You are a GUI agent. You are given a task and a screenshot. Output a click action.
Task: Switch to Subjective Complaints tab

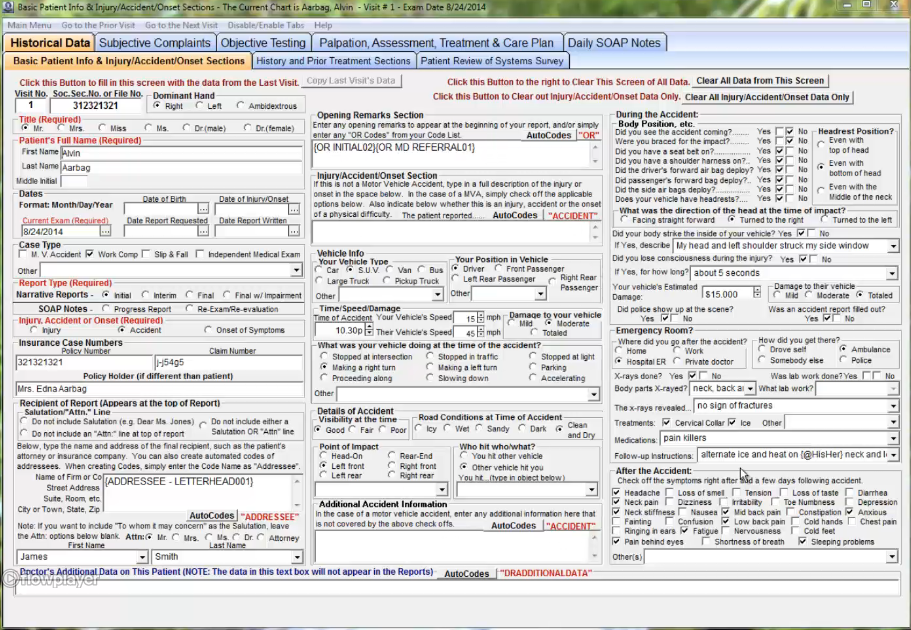coord(155,42)
